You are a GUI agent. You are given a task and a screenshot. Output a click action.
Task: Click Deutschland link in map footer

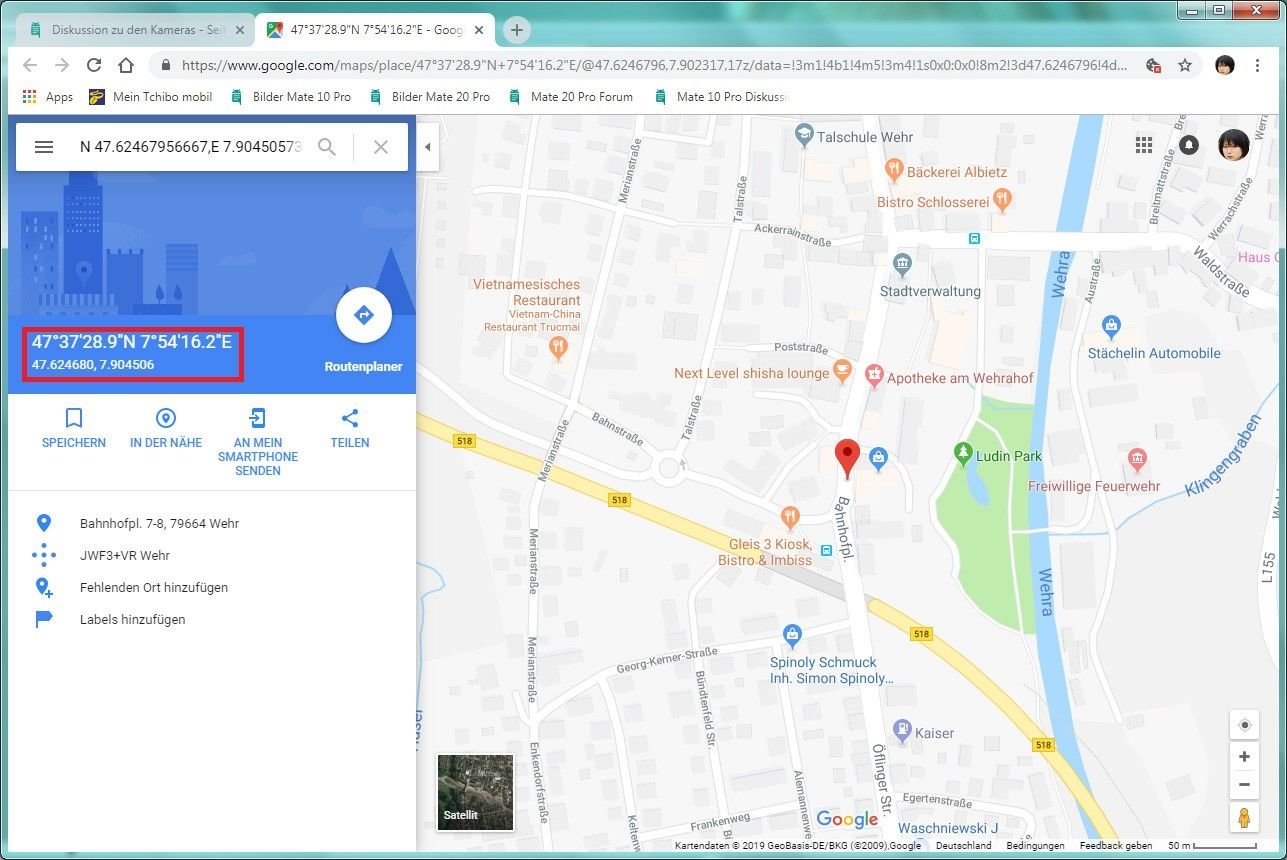pos(962,846)
